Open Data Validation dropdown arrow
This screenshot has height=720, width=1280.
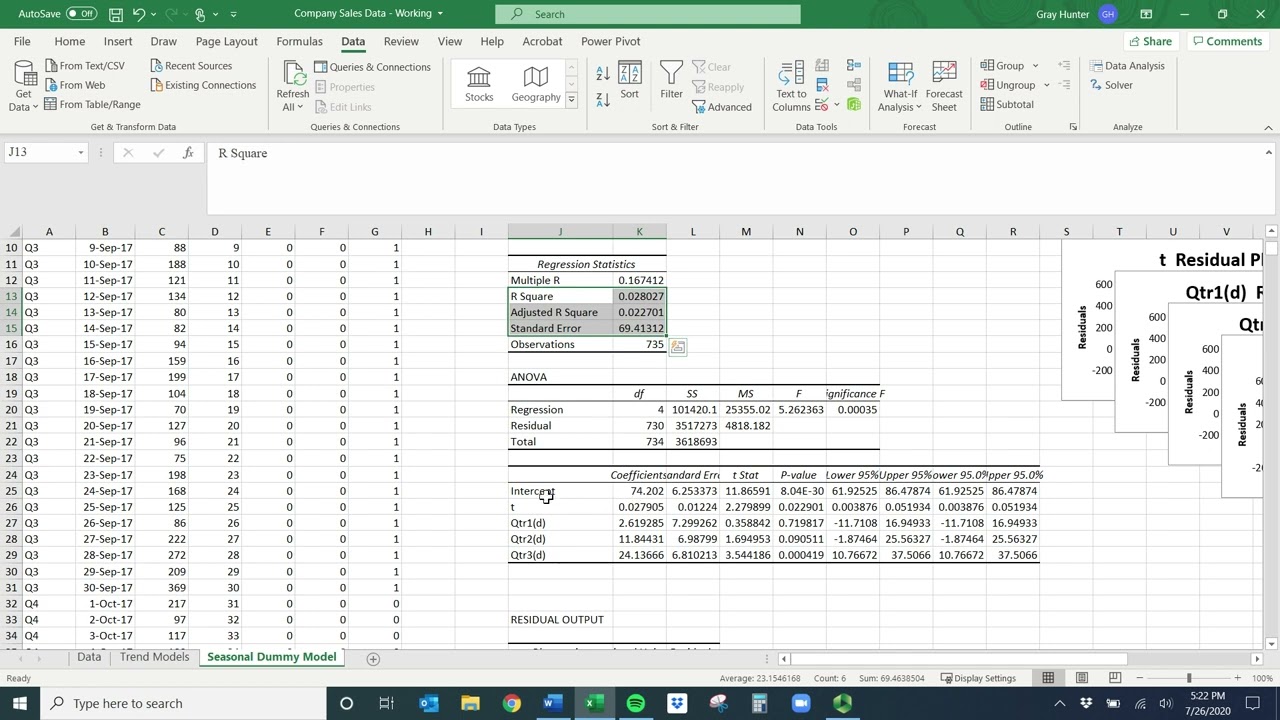[x=835, y=104]
